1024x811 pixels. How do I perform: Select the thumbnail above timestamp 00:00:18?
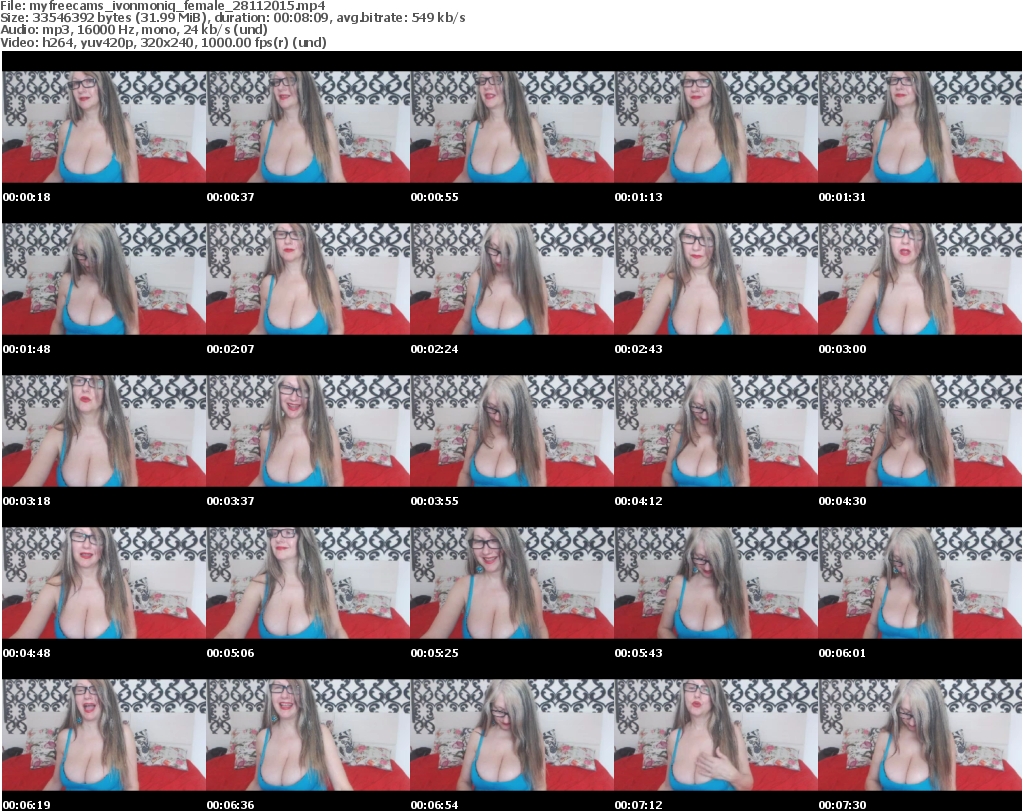(x=104, y=127)
